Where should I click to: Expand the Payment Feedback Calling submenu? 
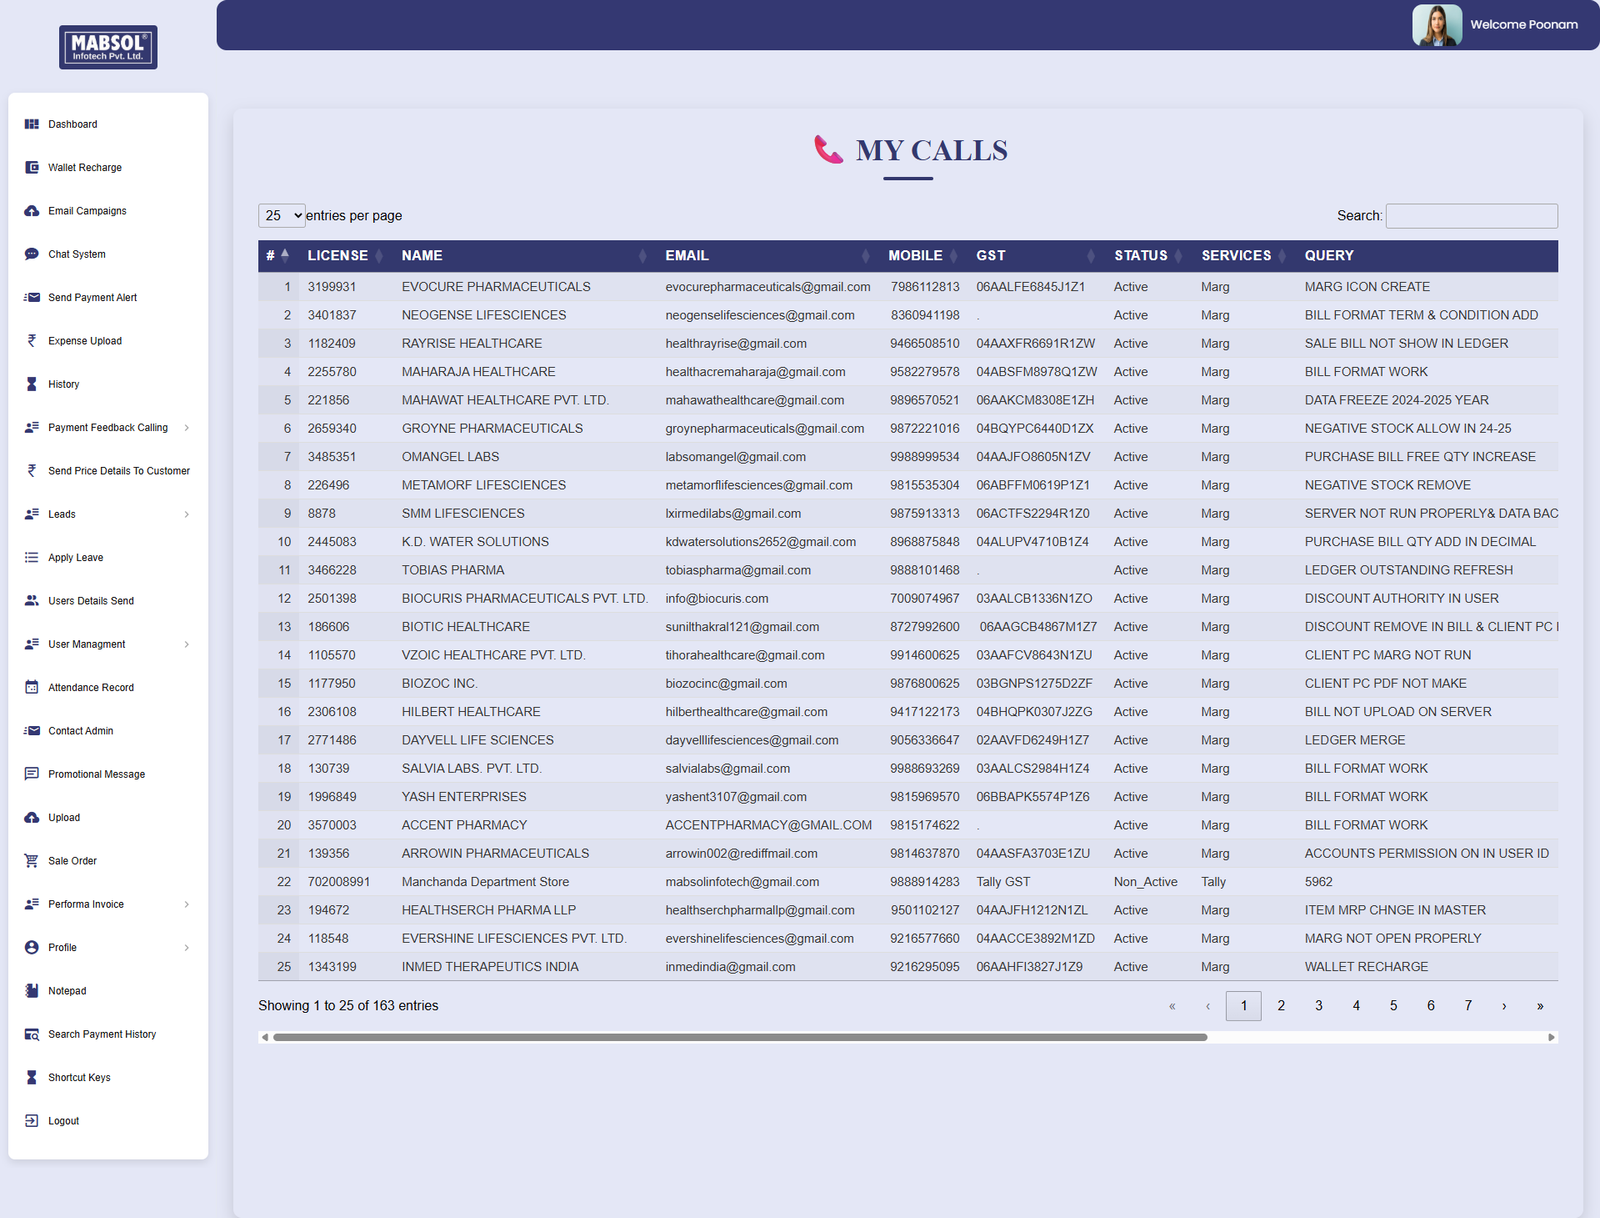click(187, 428)
